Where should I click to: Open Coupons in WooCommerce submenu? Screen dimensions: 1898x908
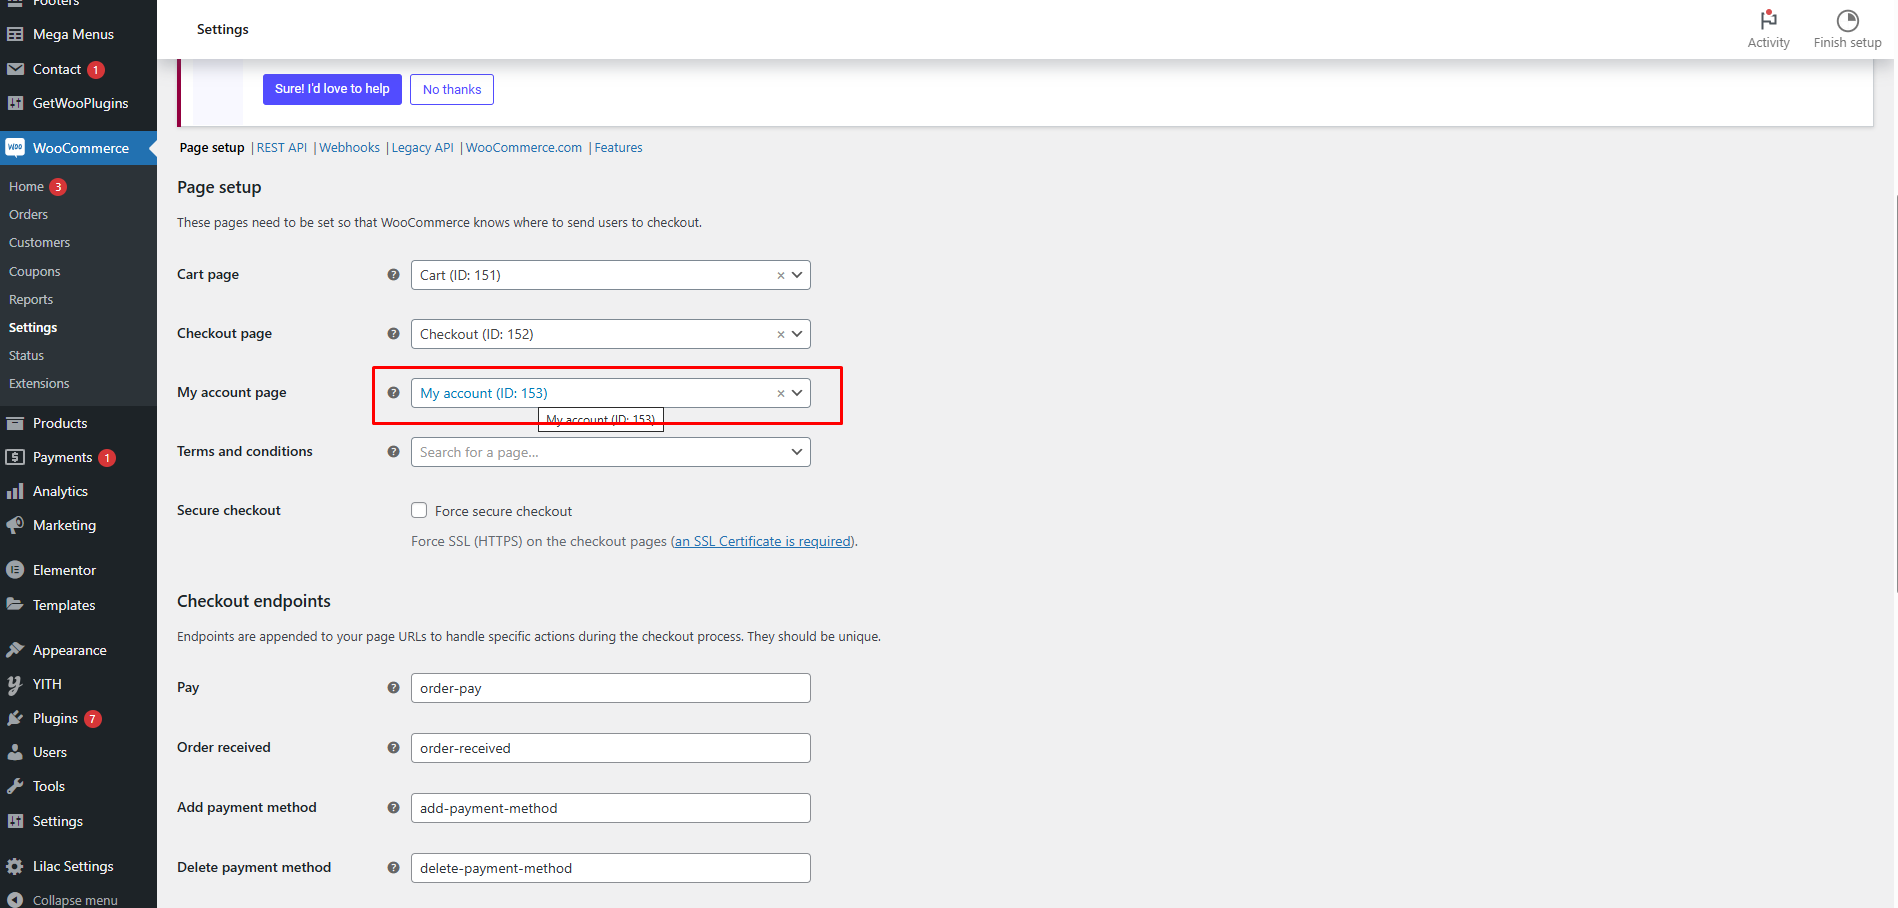pos(34,271)
